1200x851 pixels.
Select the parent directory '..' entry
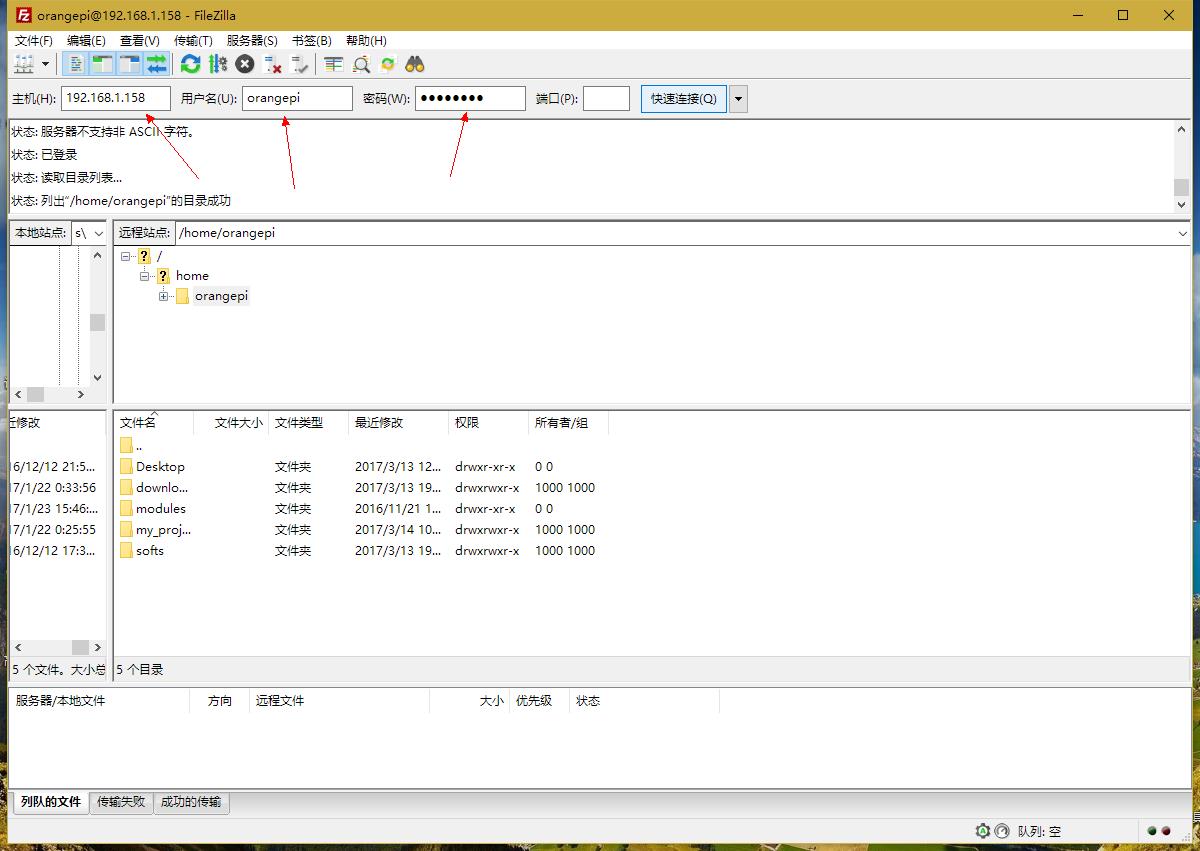pos(362,446)
